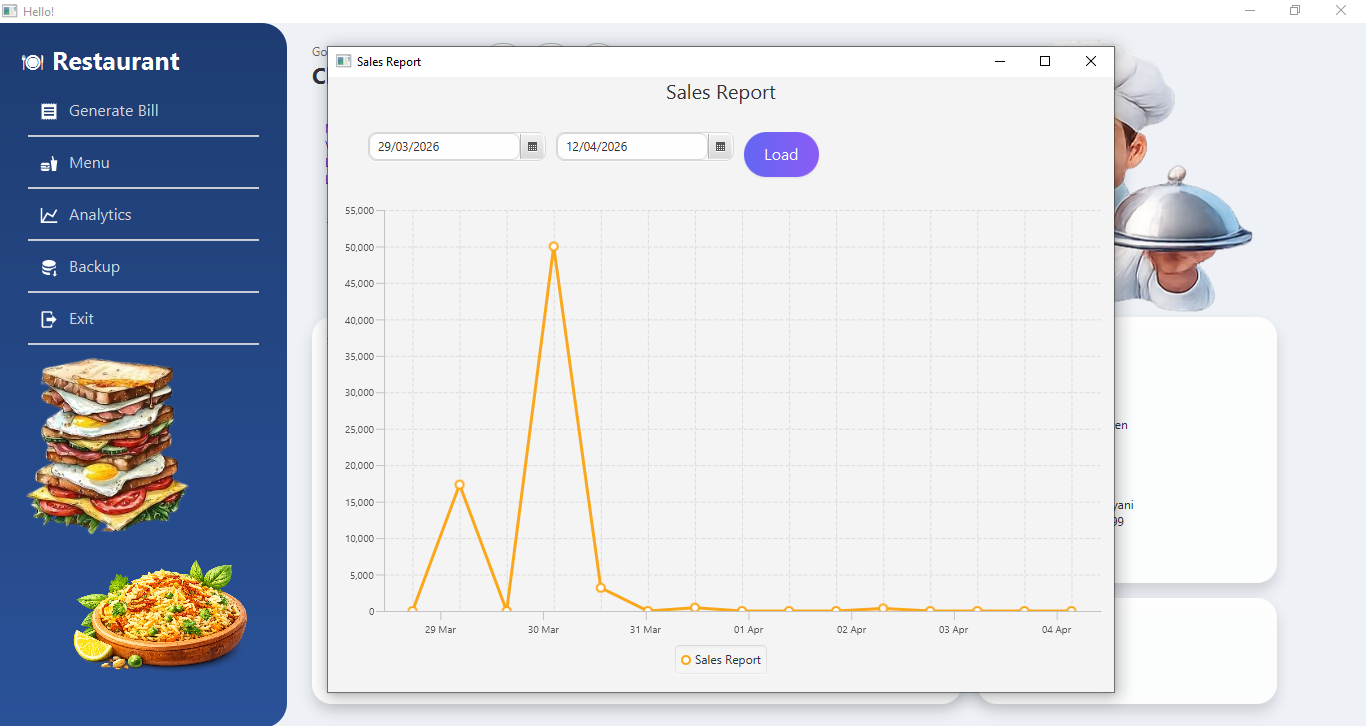The width and height of the screenshot is (1366, 726).
Task: Maximize the Sales Report window
Action: 1045,61
